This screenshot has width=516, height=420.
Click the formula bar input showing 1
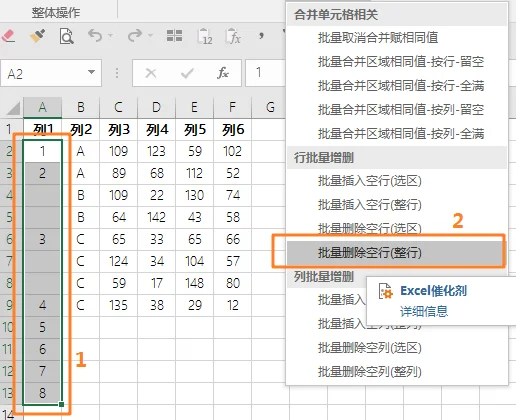(265, 73)
